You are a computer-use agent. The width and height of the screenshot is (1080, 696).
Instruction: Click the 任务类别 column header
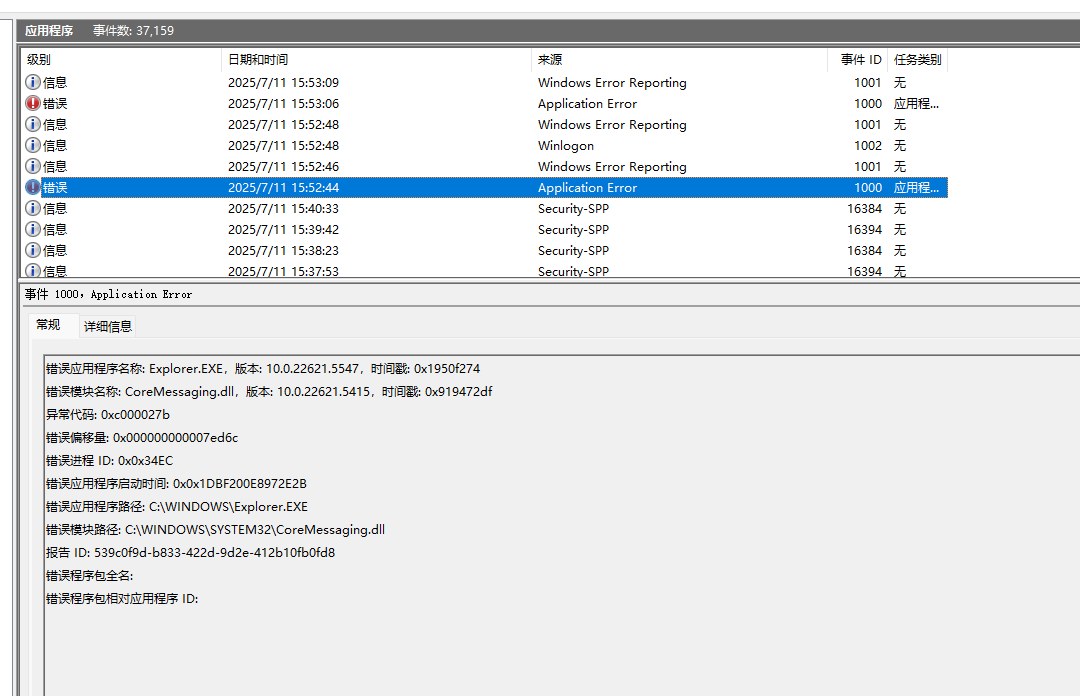pos(917,59)
